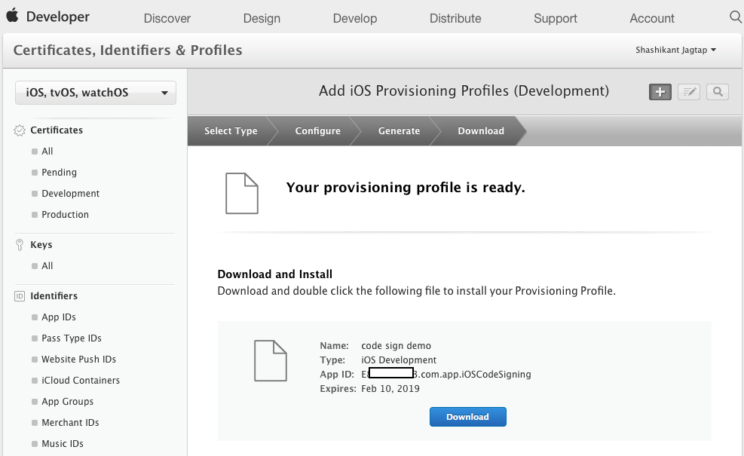Open Production certificates in sidebar
This screenshot has width=744, height=456.
tap(65, 214)
